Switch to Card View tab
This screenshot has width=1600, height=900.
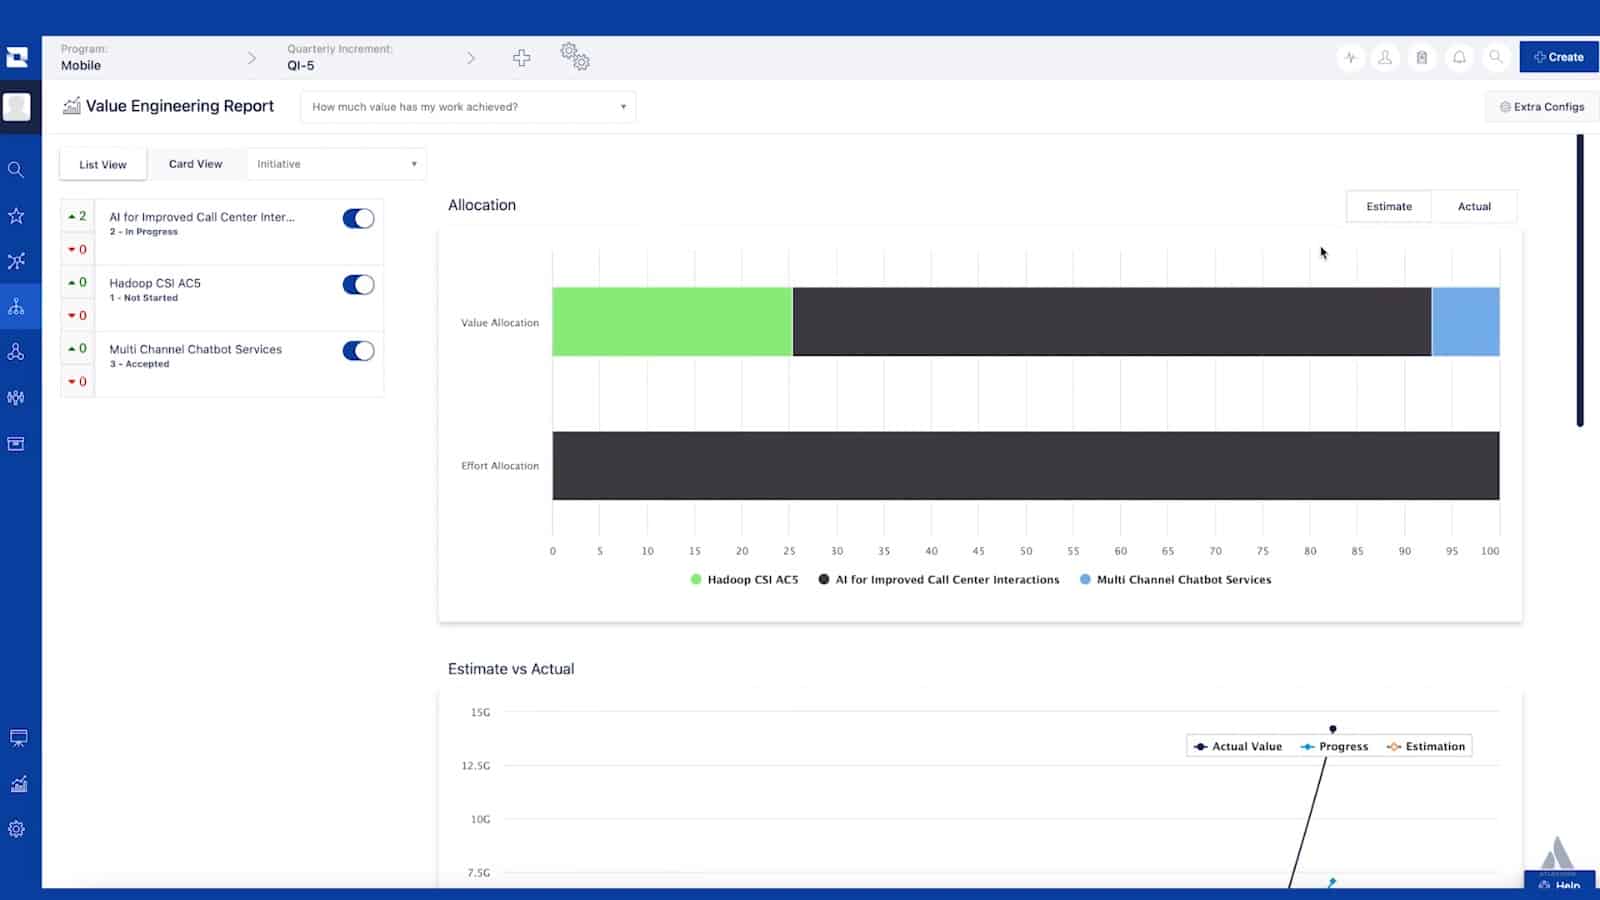tap(195, 163)
